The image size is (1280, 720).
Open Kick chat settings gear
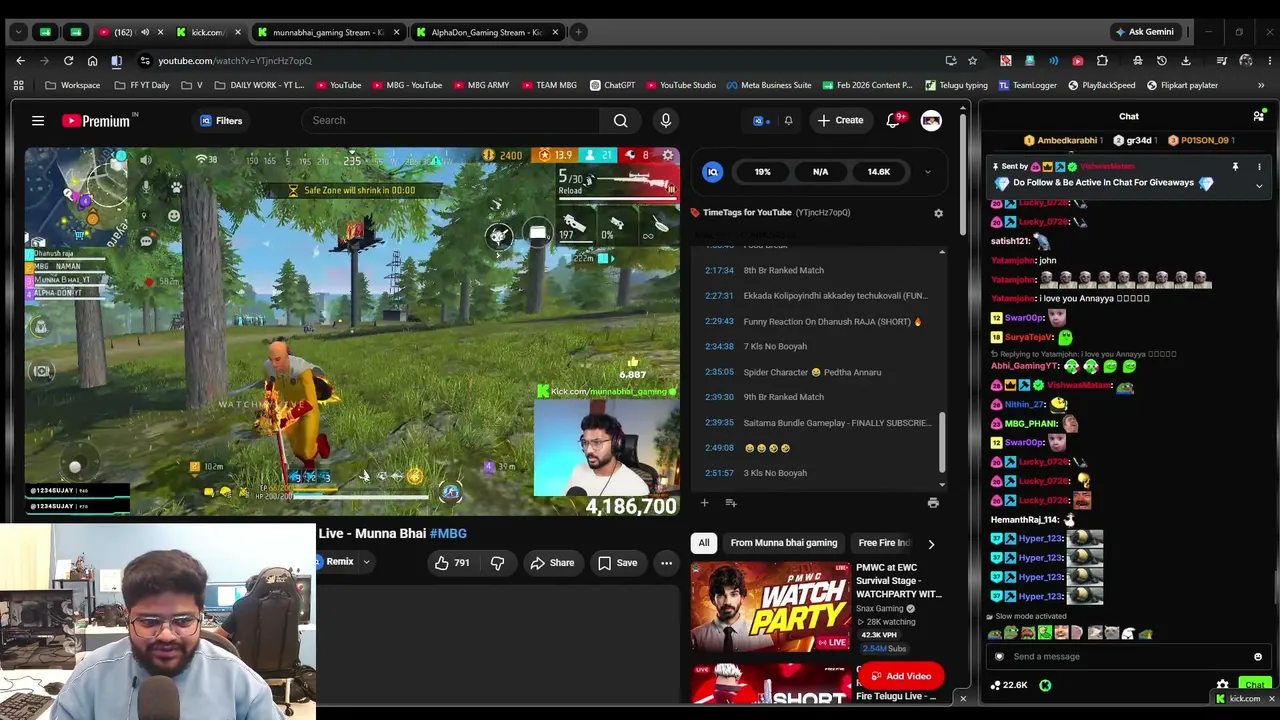[x=1222, y=686]
